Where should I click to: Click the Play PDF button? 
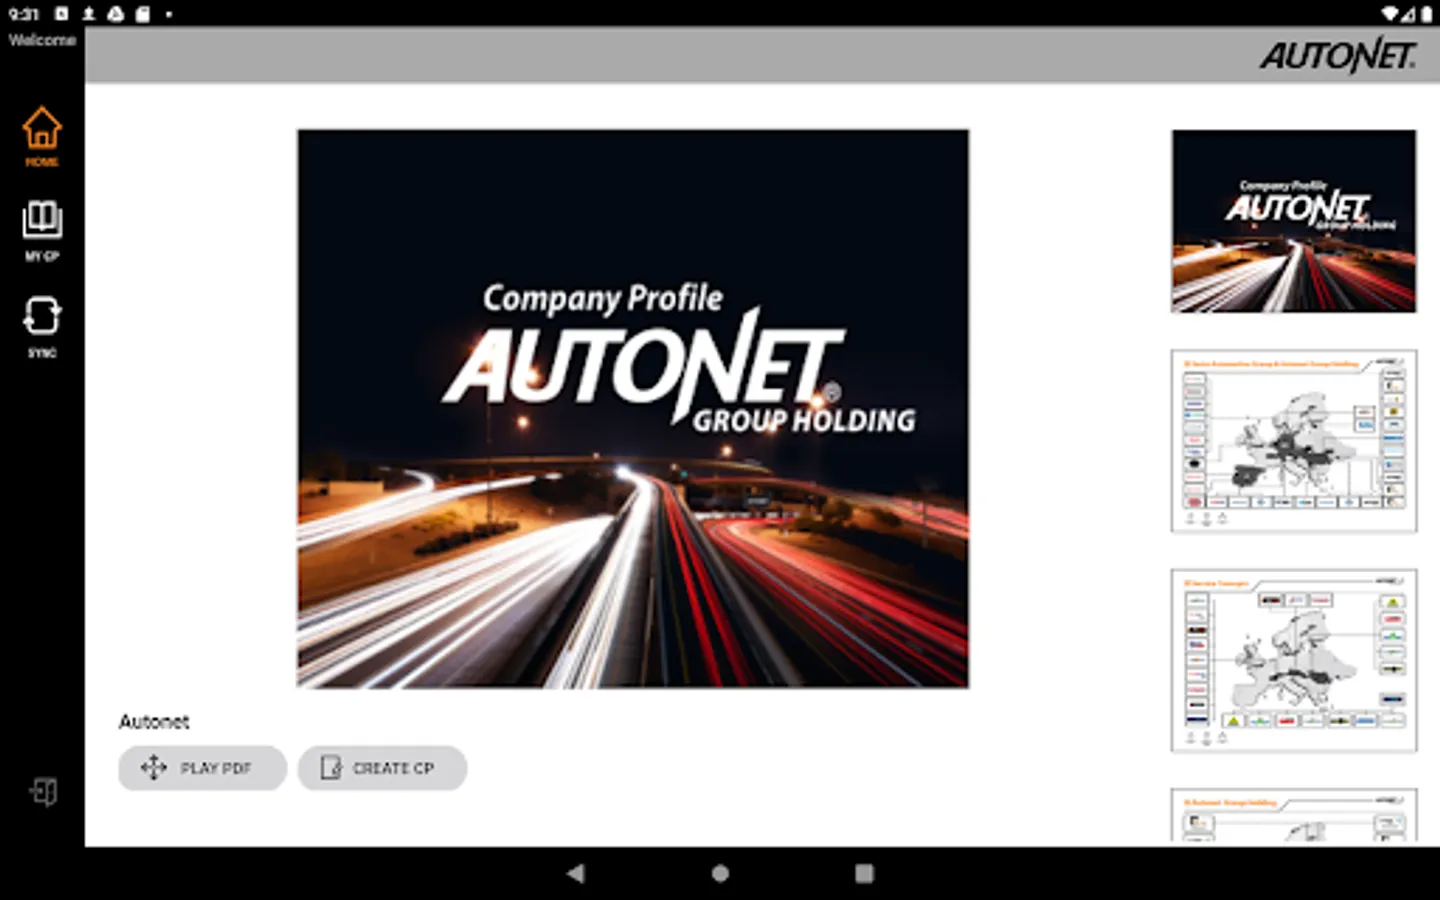(x=202, y=768)
